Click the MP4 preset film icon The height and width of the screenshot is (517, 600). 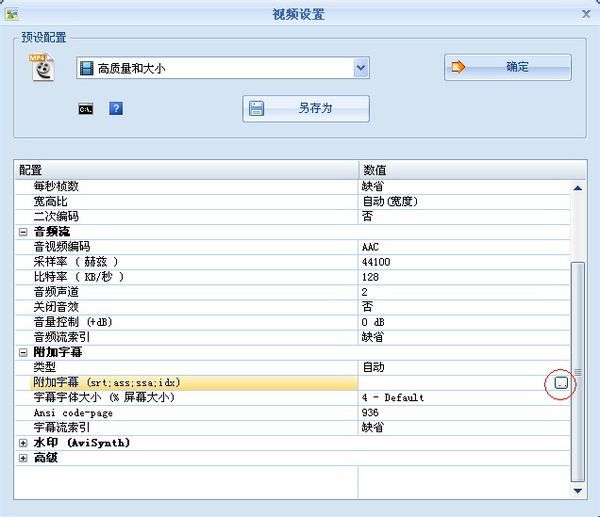(x=42, y=68)
